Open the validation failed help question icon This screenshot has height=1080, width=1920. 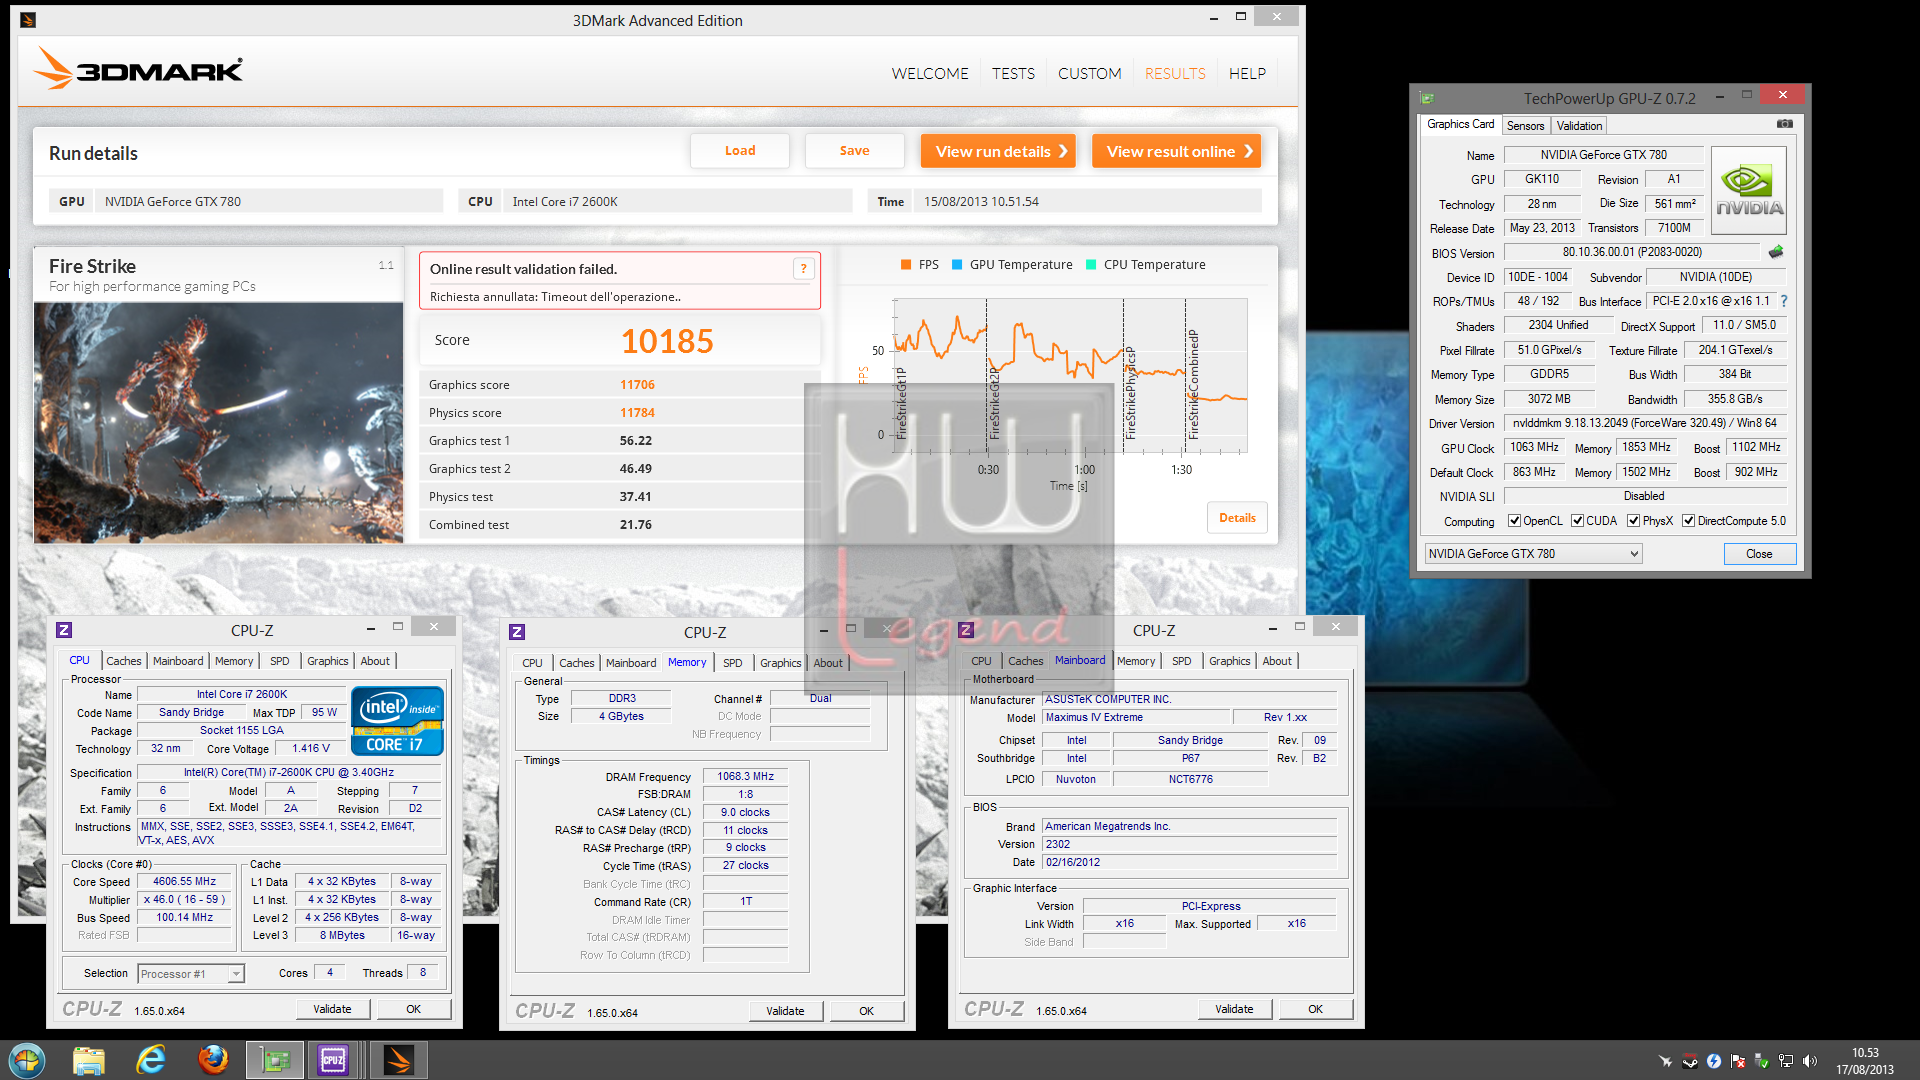coord(802,268)
